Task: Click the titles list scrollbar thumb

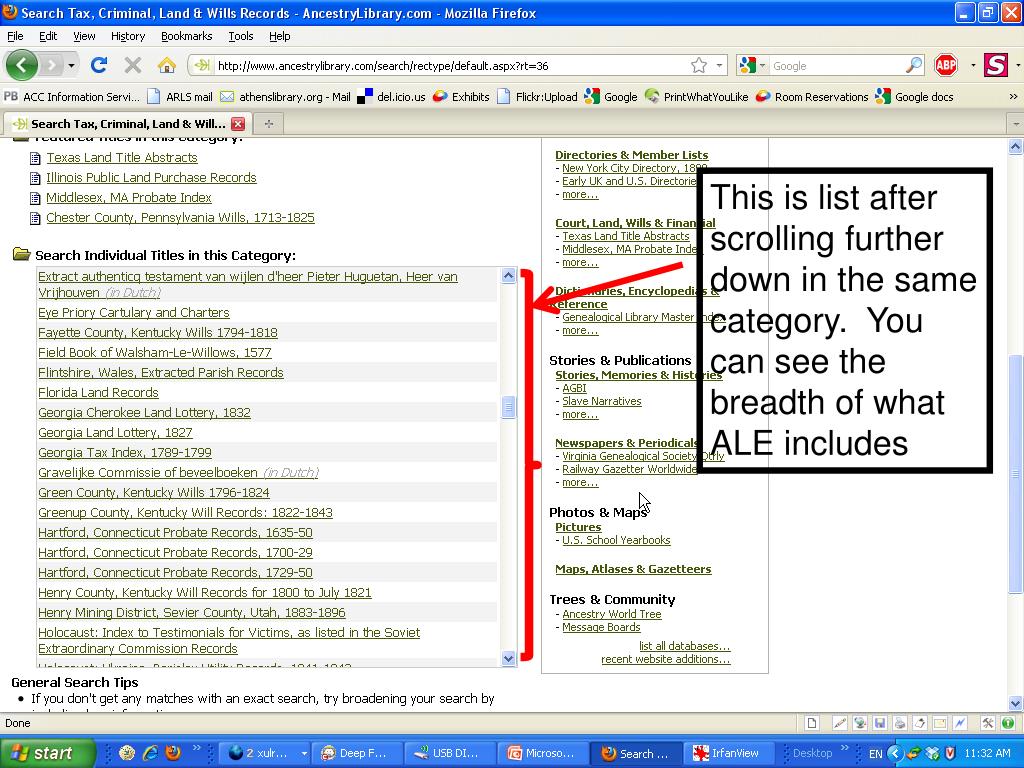Action: coord(509,407)
